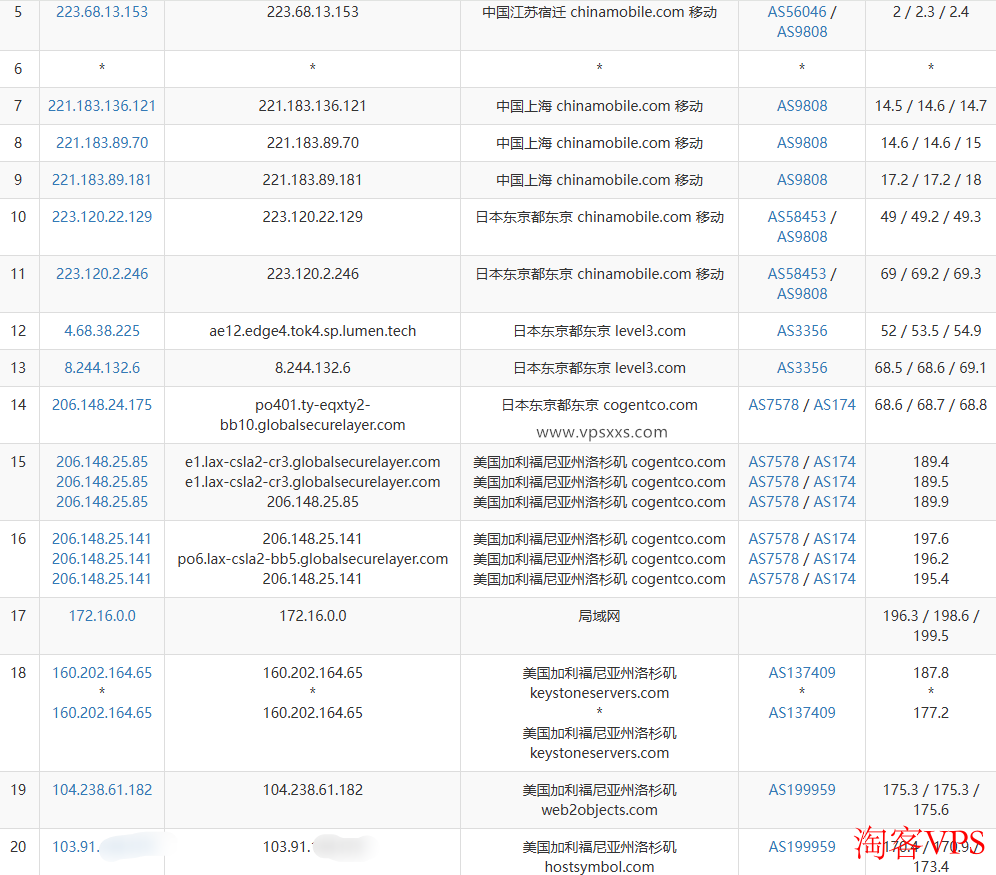
Task: Open the blue 104.238.61.182 IP link
Action: [102, 790]
